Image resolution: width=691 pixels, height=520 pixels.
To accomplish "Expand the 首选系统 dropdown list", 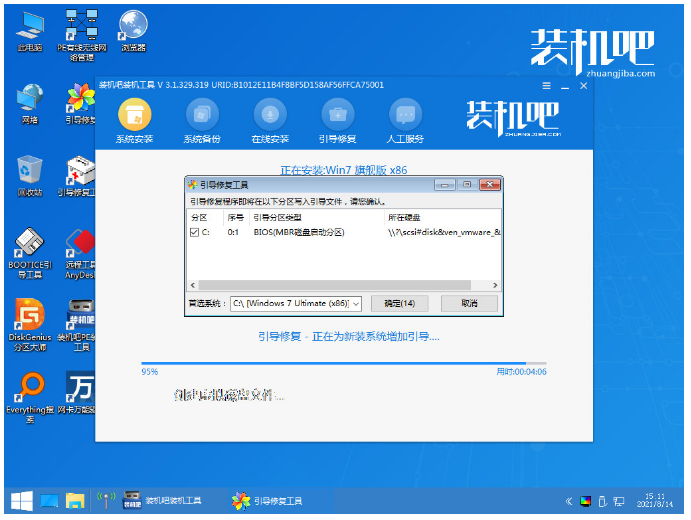I will [356, 303].
